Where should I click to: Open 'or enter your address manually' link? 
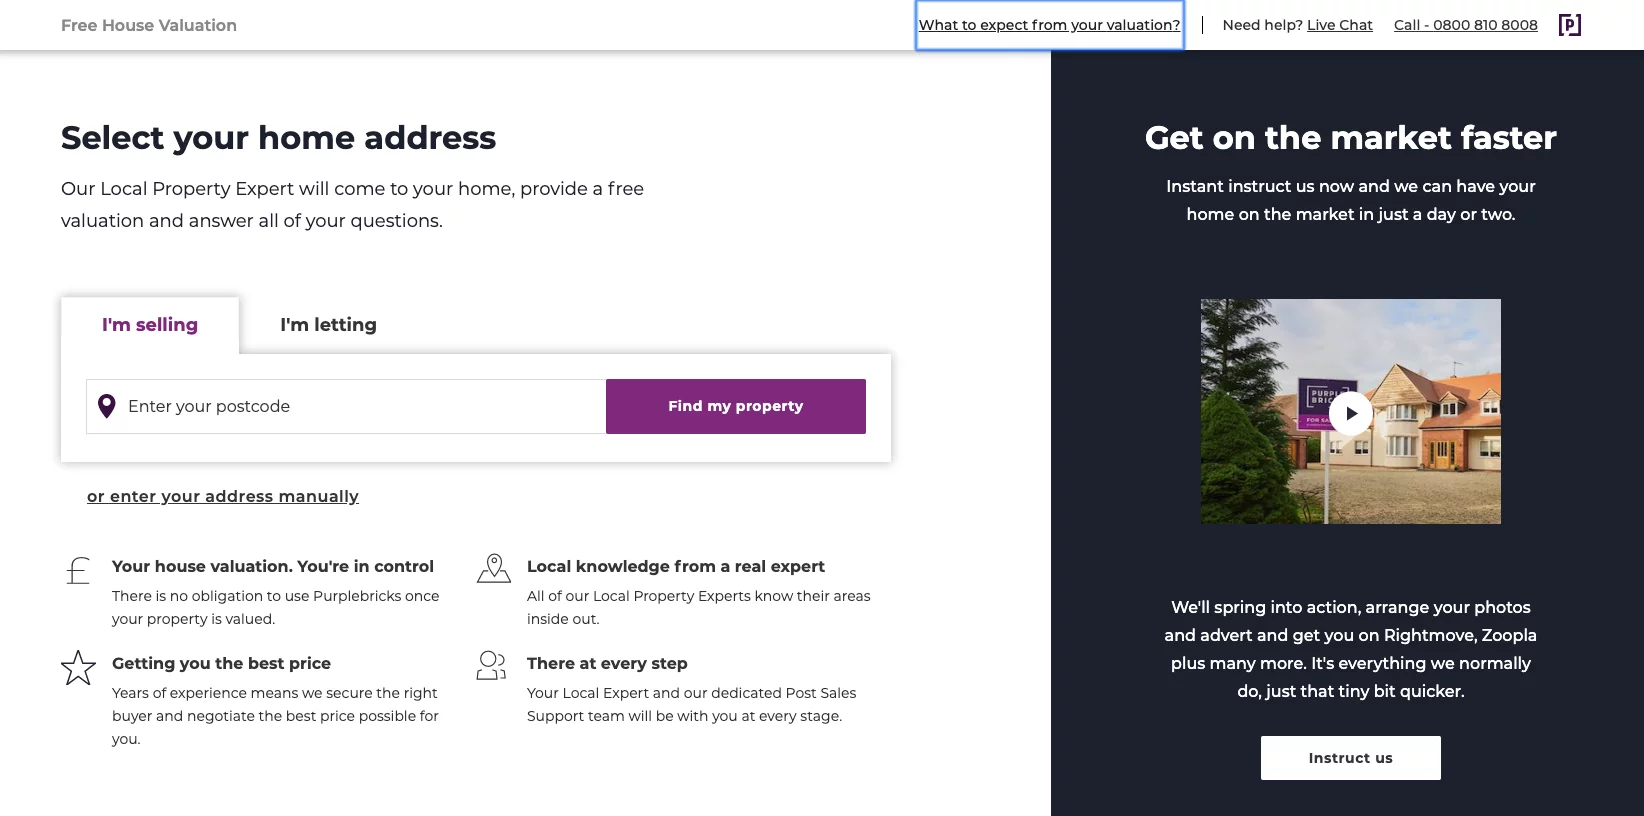click(x=223, y=496)
